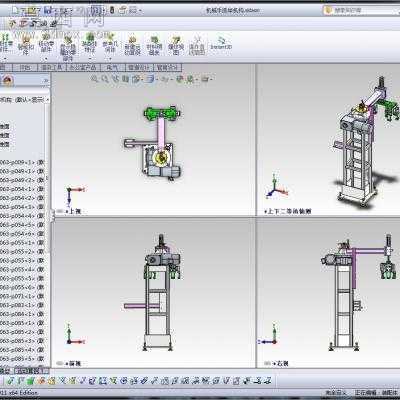400x400 pixels.
Task: Open the 评估 (Evaluate) ribbon tab
Action: click(x=25, y=67)
